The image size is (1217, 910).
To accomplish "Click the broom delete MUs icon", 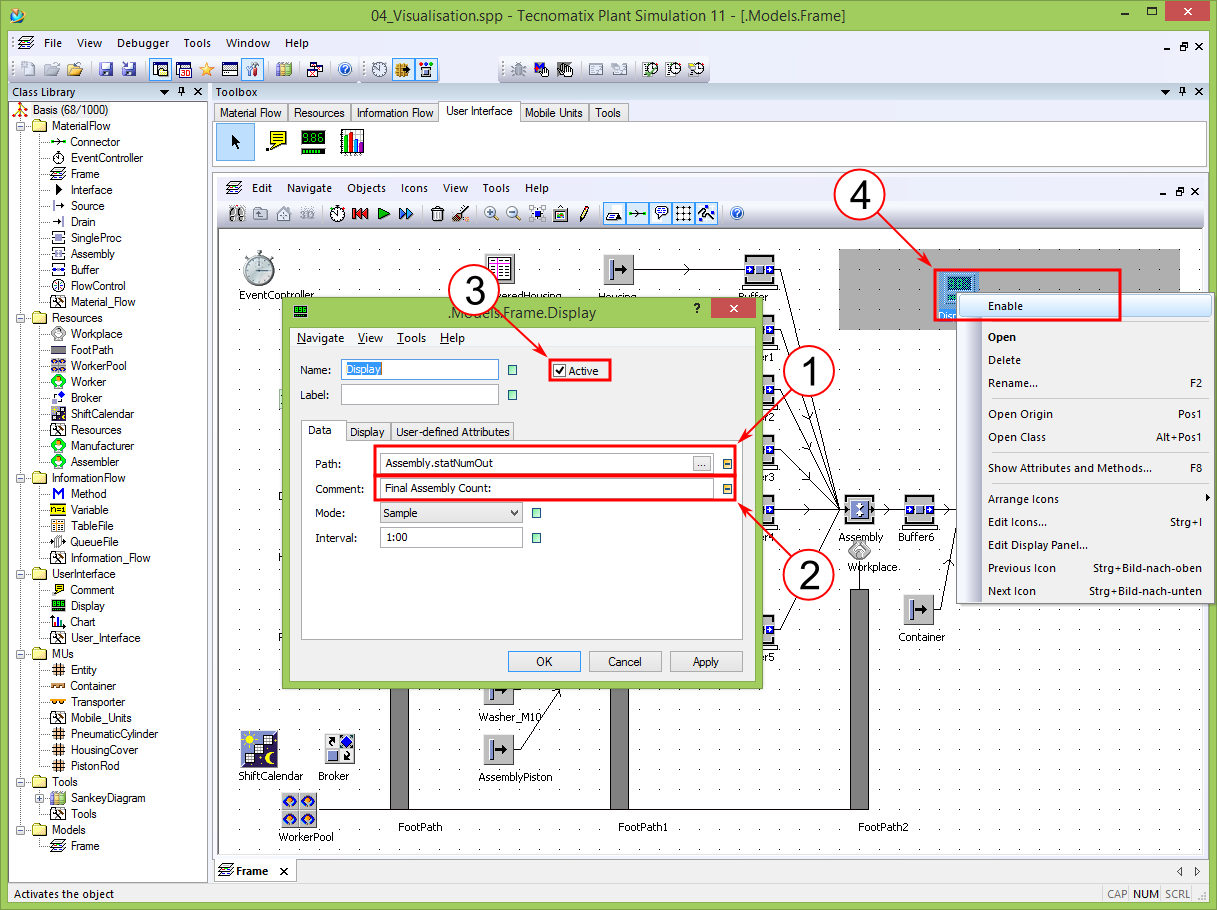I will (x=460, y=214).
